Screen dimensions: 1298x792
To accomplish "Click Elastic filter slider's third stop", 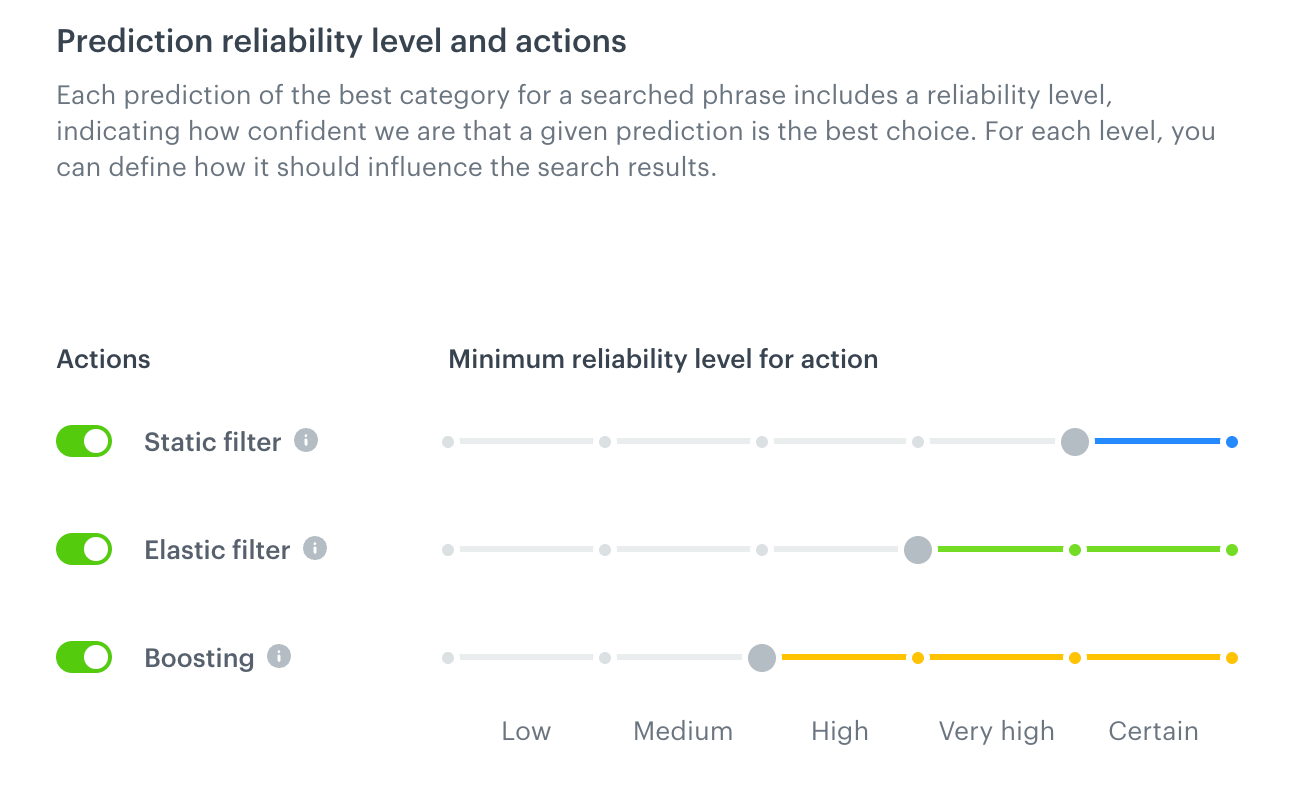I will (x=762, y=550).
